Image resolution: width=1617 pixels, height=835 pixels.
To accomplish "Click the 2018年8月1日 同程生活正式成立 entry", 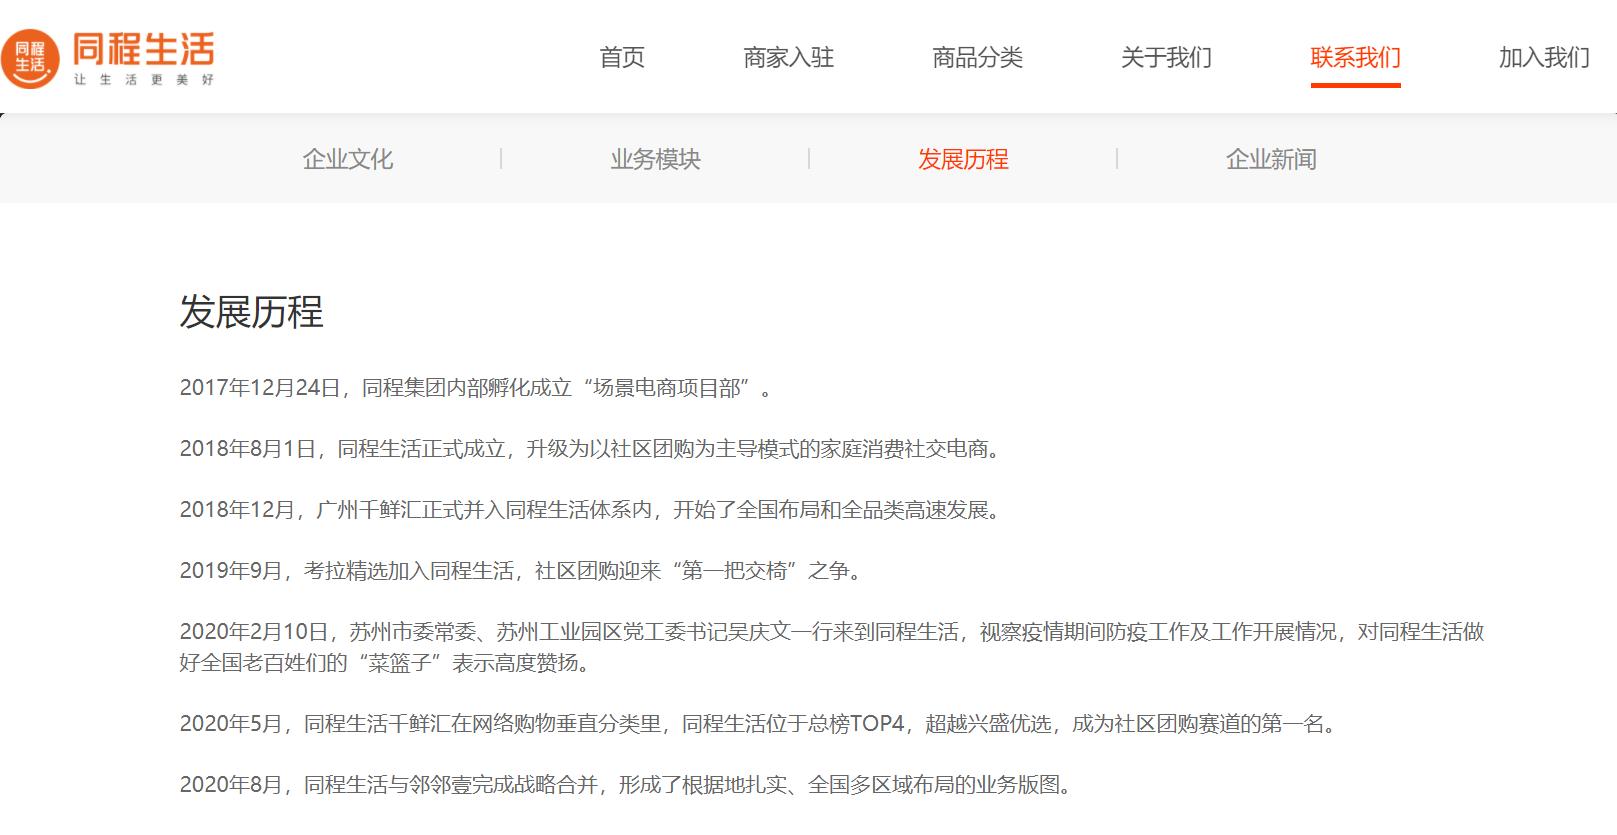I will [591, 449].
